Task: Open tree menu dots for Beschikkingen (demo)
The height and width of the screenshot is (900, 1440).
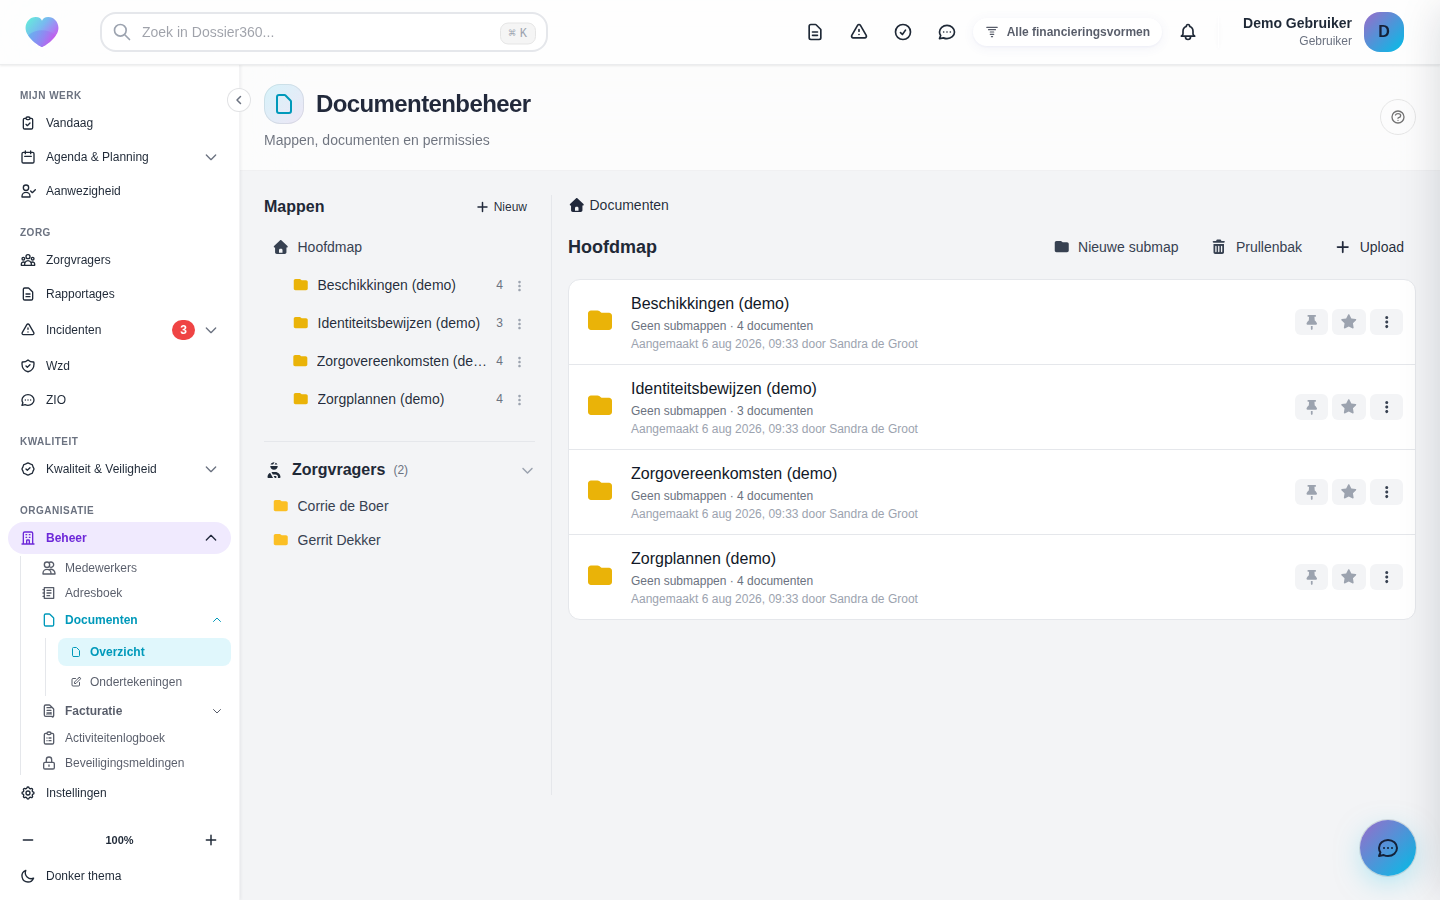Action: point(519,286)
